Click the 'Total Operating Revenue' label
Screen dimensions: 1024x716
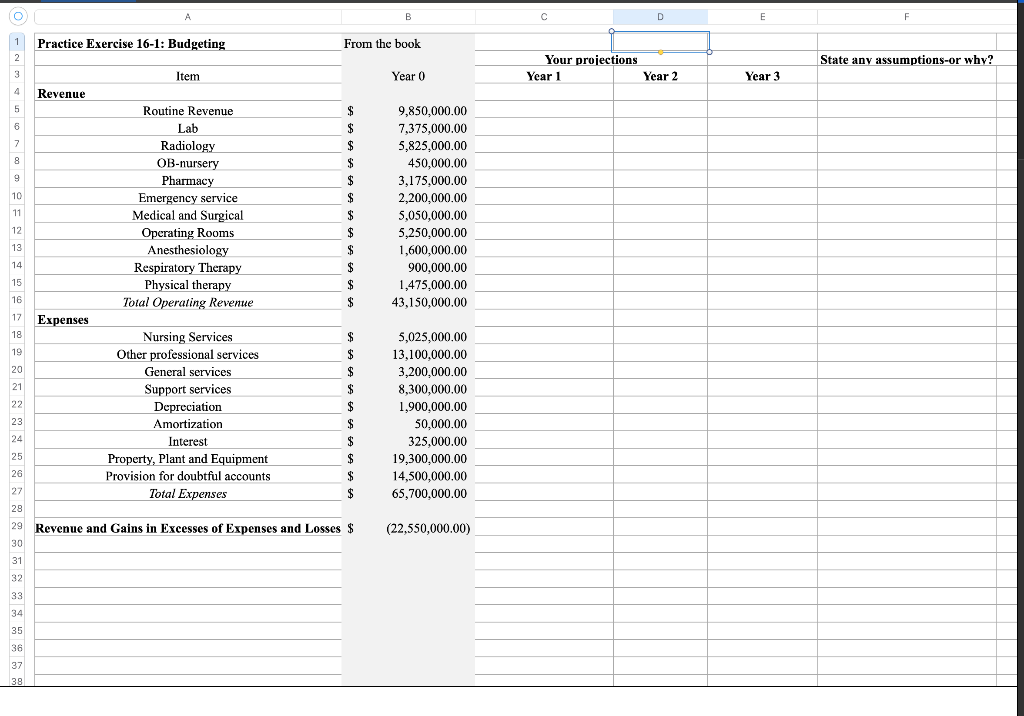pos(187,302)
